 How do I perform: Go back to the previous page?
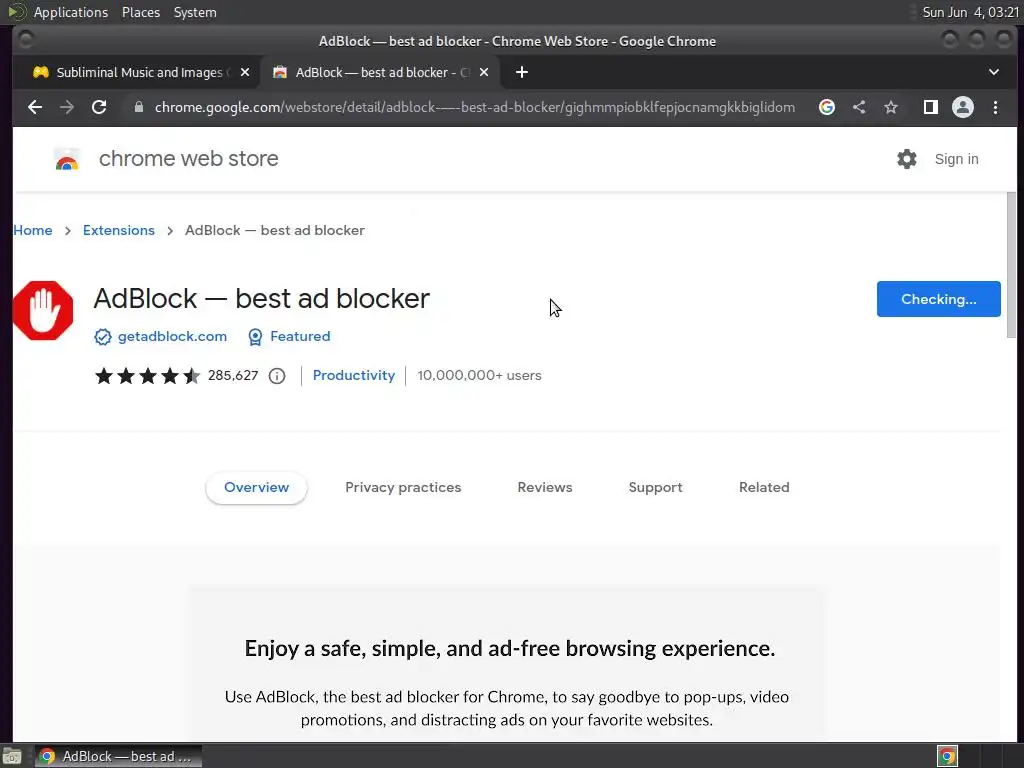click(35, 107)
